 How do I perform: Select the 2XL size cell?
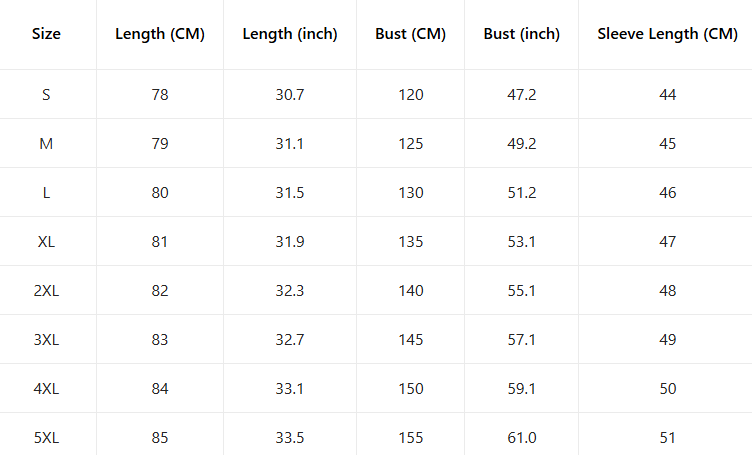pyautogui.click(x=46, y=291)
